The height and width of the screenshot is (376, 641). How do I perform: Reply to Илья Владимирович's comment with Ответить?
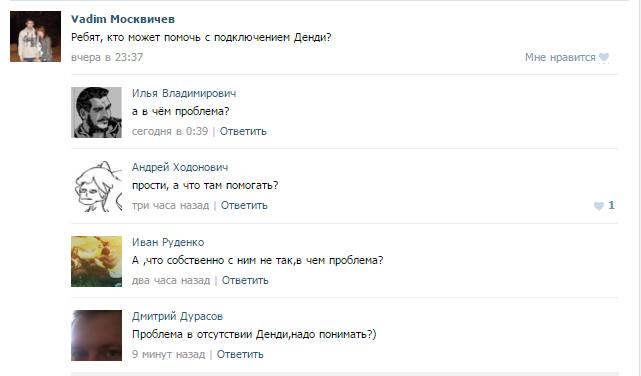(243, 131)
